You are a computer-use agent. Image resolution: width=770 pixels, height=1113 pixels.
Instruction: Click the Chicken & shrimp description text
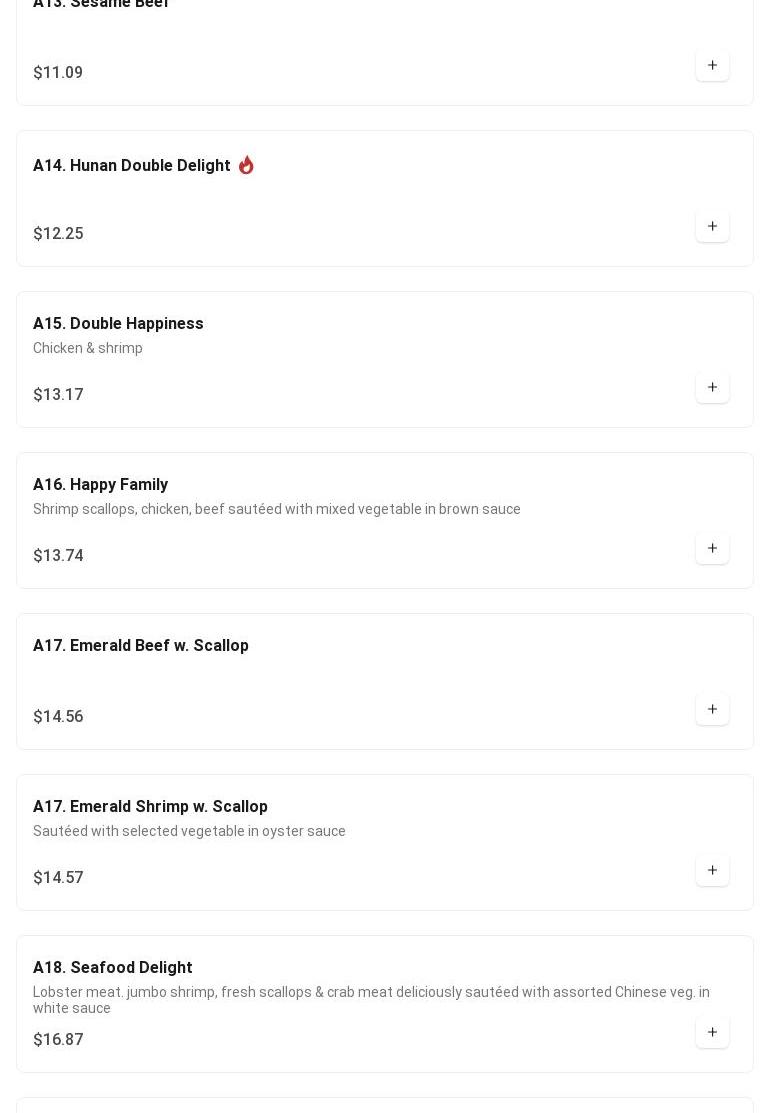87,349
